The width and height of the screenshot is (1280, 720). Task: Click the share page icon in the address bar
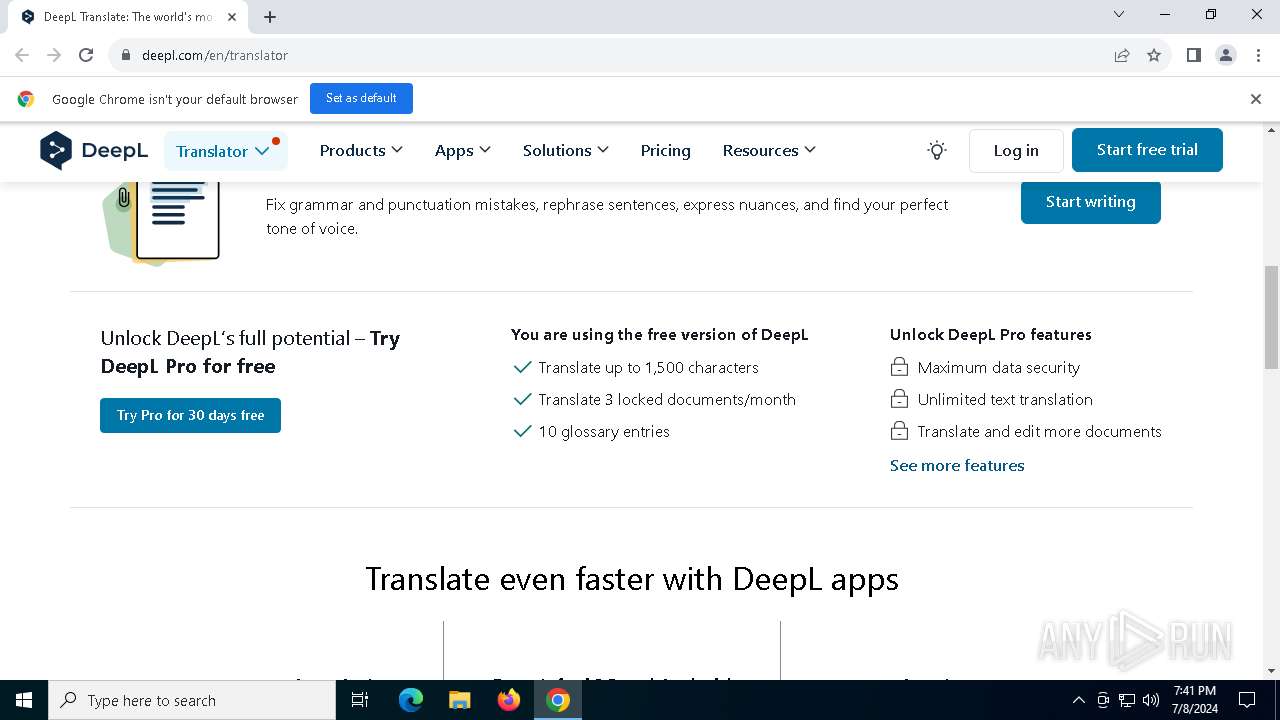pos(1122,55)
